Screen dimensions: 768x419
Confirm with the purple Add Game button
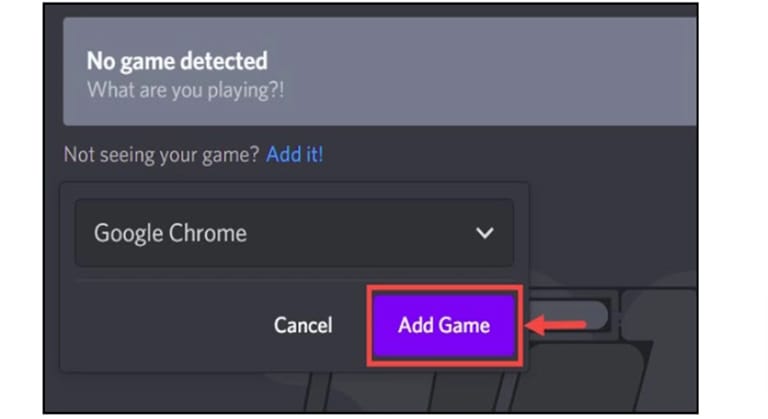(444, 325)
